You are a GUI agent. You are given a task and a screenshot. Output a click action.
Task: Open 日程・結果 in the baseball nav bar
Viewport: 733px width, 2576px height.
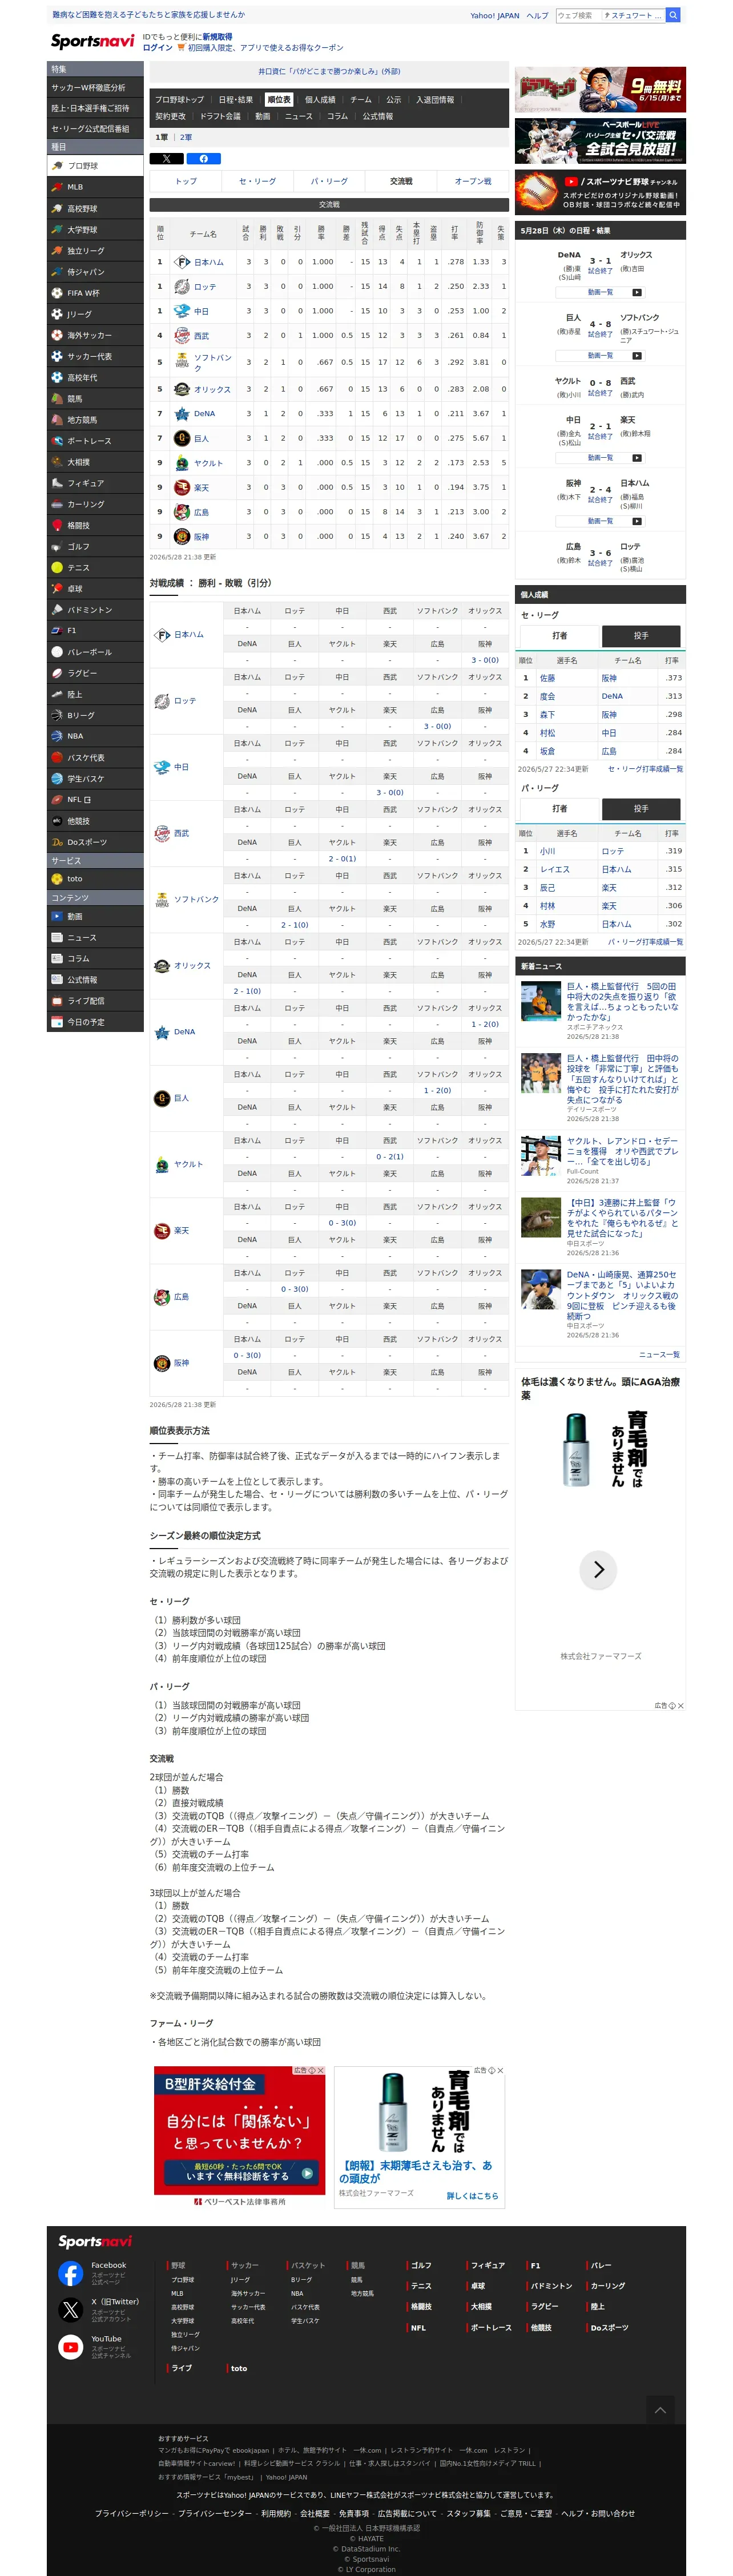click(236, 100)
